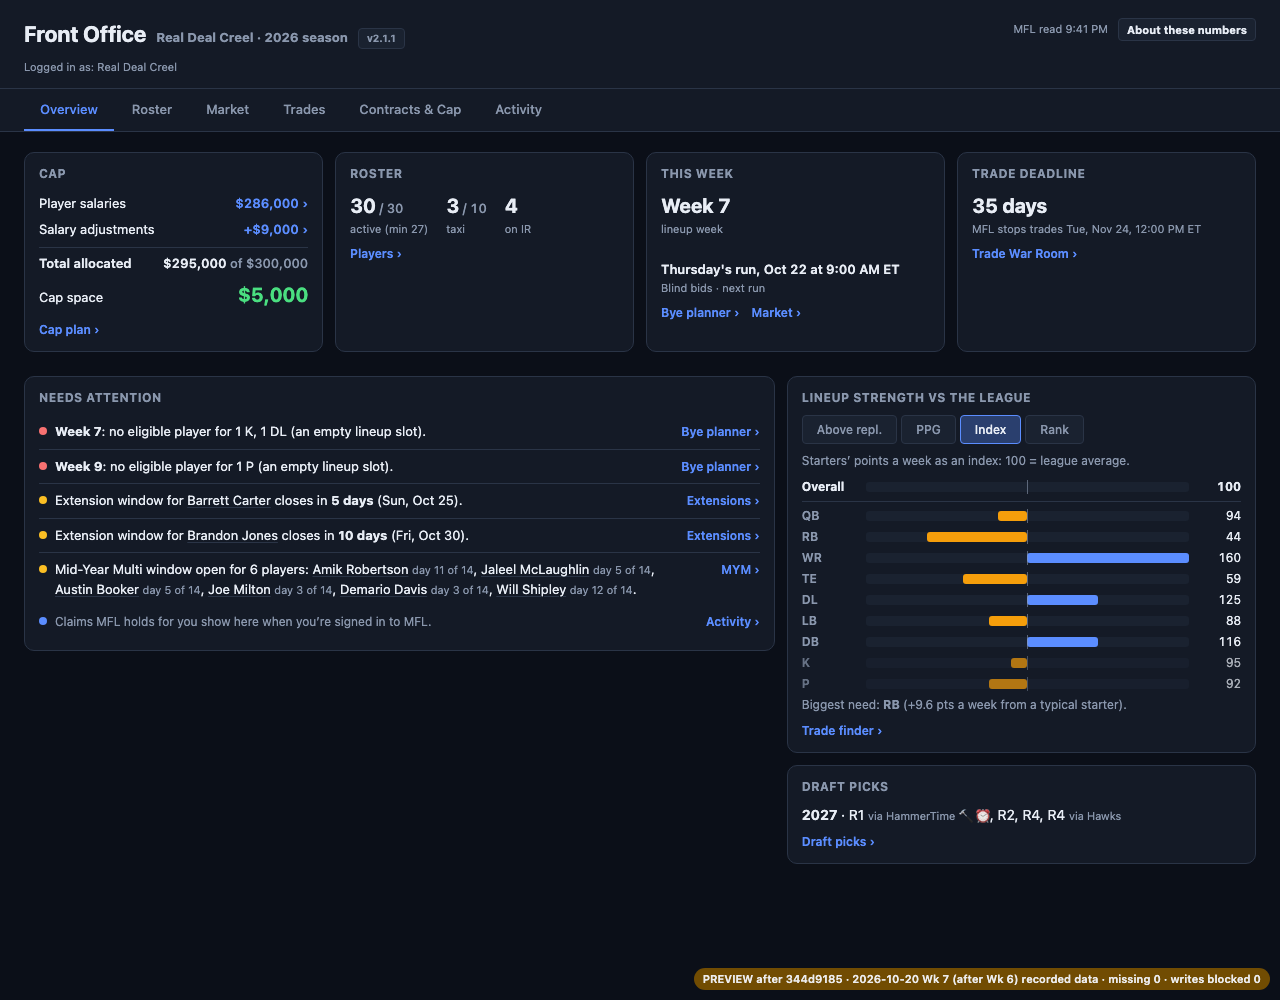Expand the +$9,000 salary adjustments link

pos(275,229)
